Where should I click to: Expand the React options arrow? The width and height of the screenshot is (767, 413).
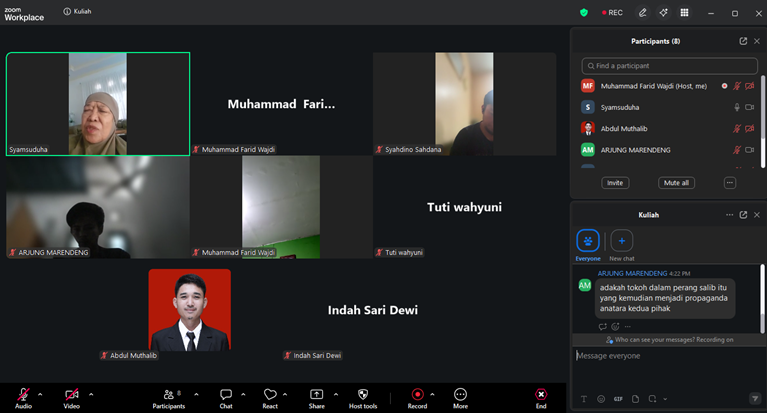285,394
